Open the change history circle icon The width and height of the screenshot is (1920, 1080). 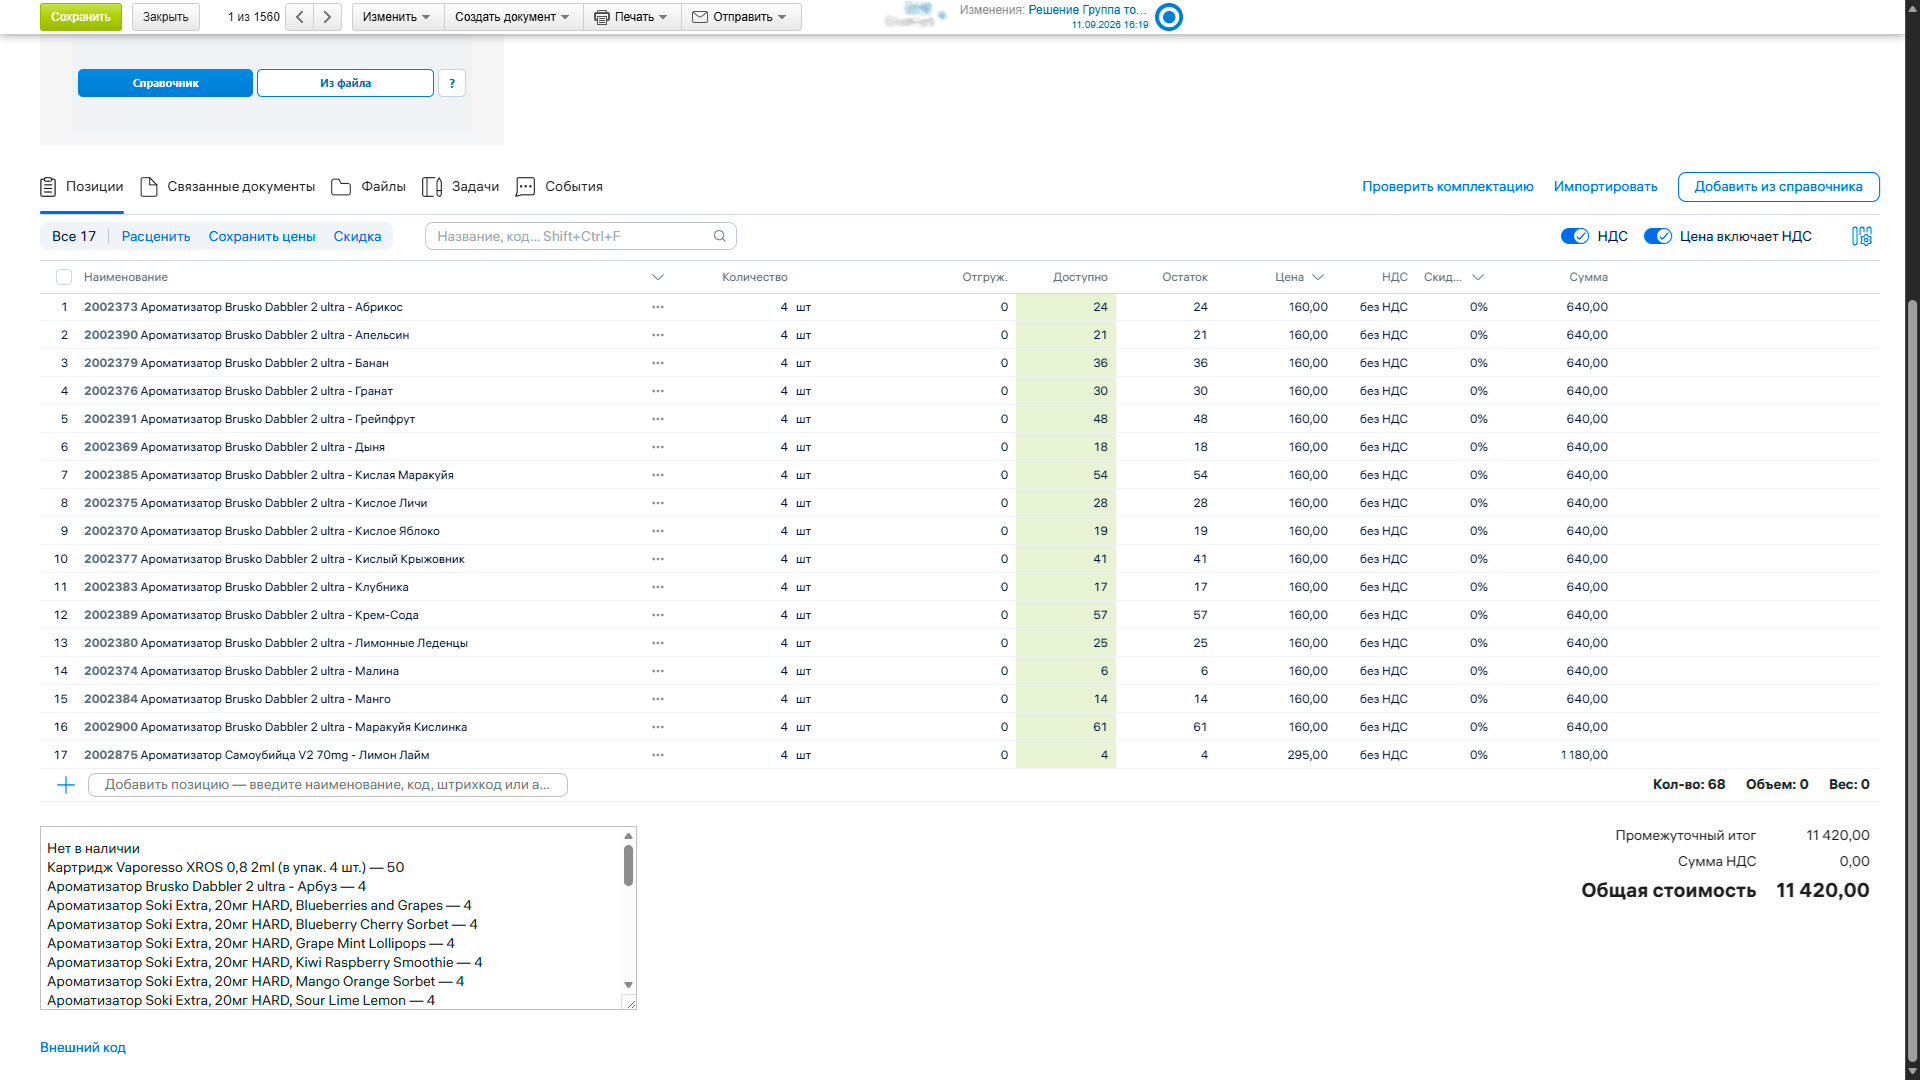click(x=1169, y=17)
